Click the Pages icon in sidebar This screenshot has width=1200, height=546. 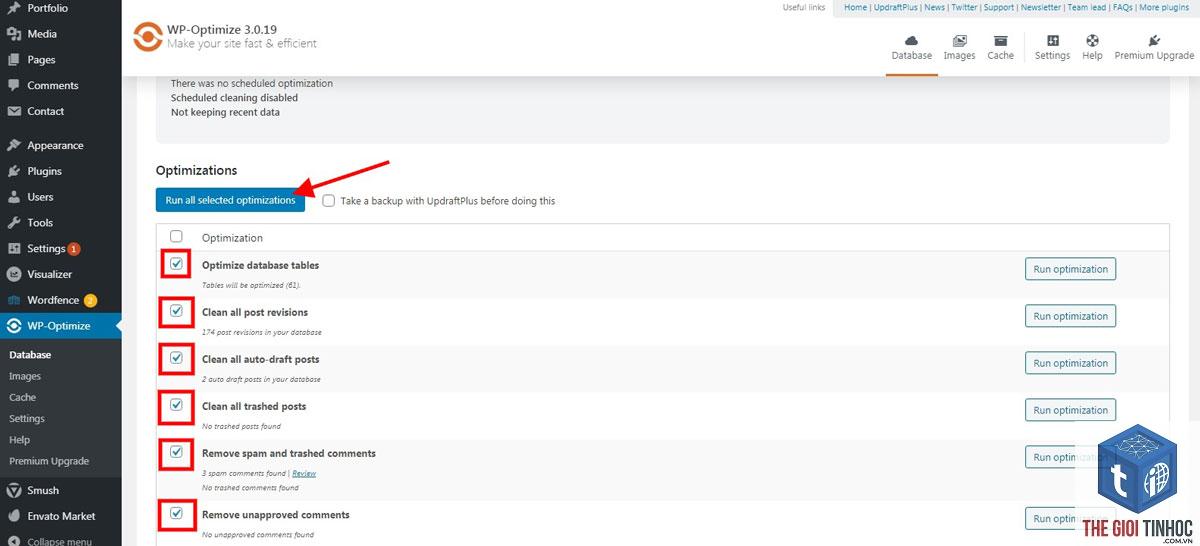click(14, 60)
